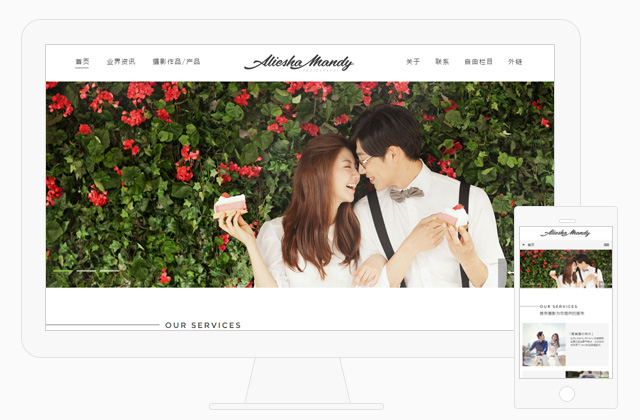The width and height of the screenshot is (640, 420).
Task: Tap the mobile preview Aliesha Mandy logo
Action: pos(566,232)
